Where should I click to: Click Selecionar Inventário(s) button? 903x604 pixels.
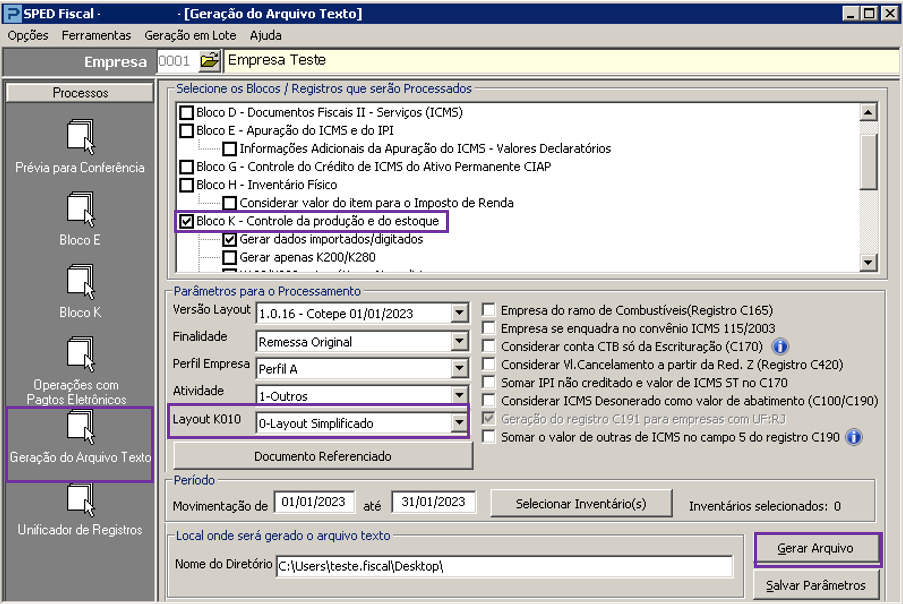580,504
